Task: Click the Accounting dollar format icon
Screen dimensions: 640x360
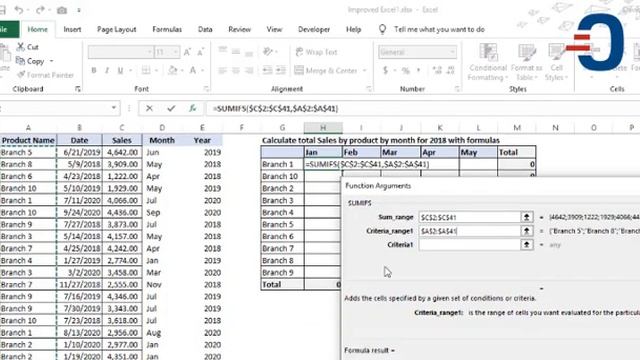Action: coord(385,71)
